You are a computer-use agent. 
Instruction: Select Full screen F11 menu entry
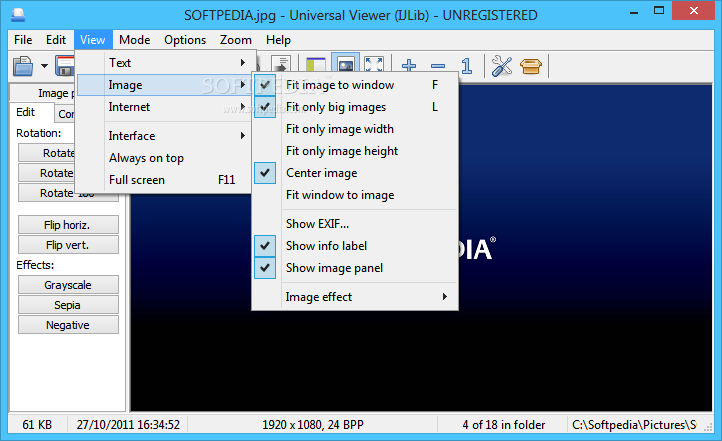click(x=163, y=180)
